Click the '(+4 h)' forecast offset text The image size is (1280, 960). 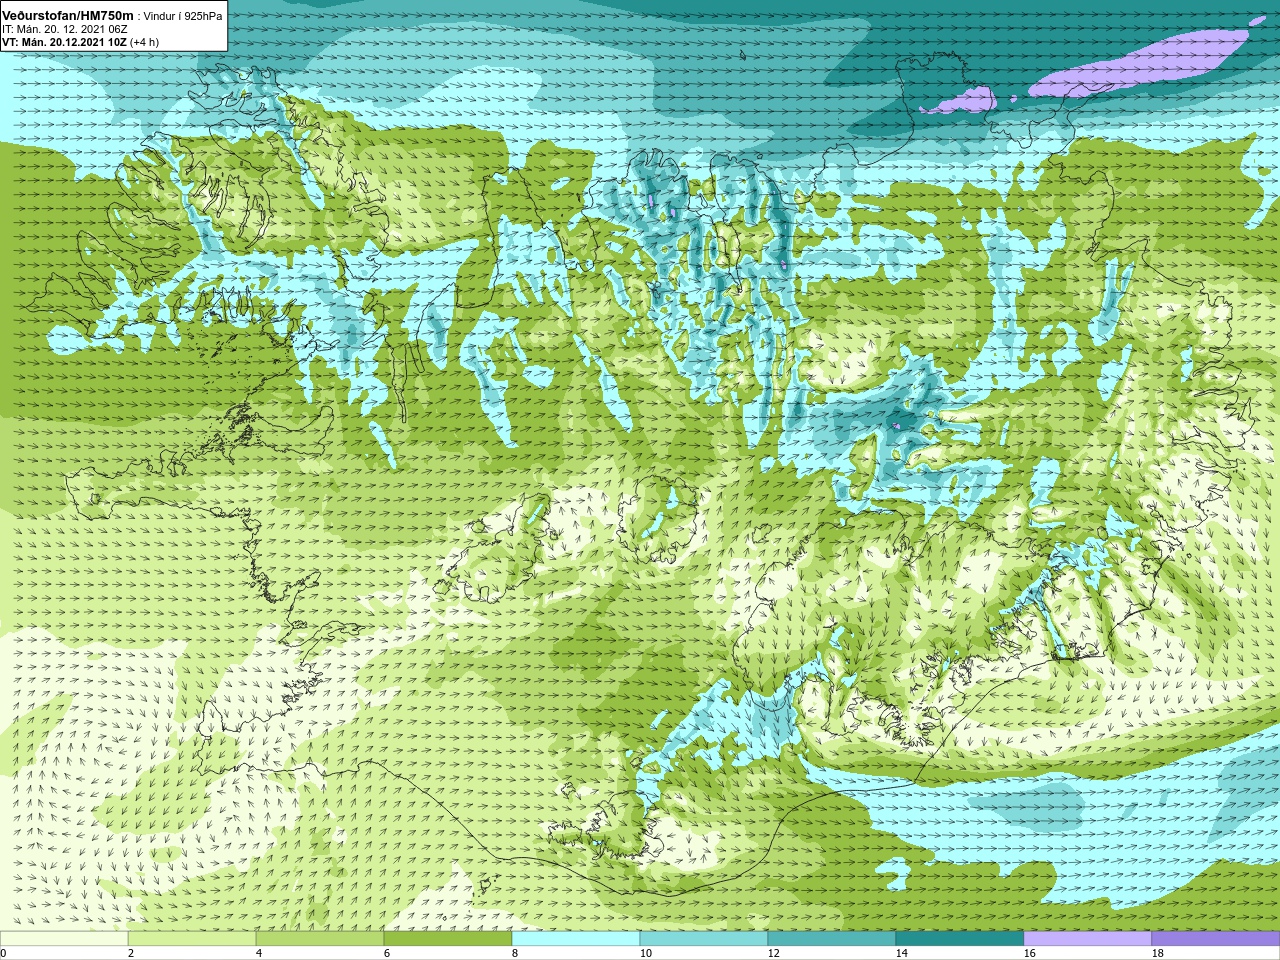pyautogui.click(x=144, y=42)
